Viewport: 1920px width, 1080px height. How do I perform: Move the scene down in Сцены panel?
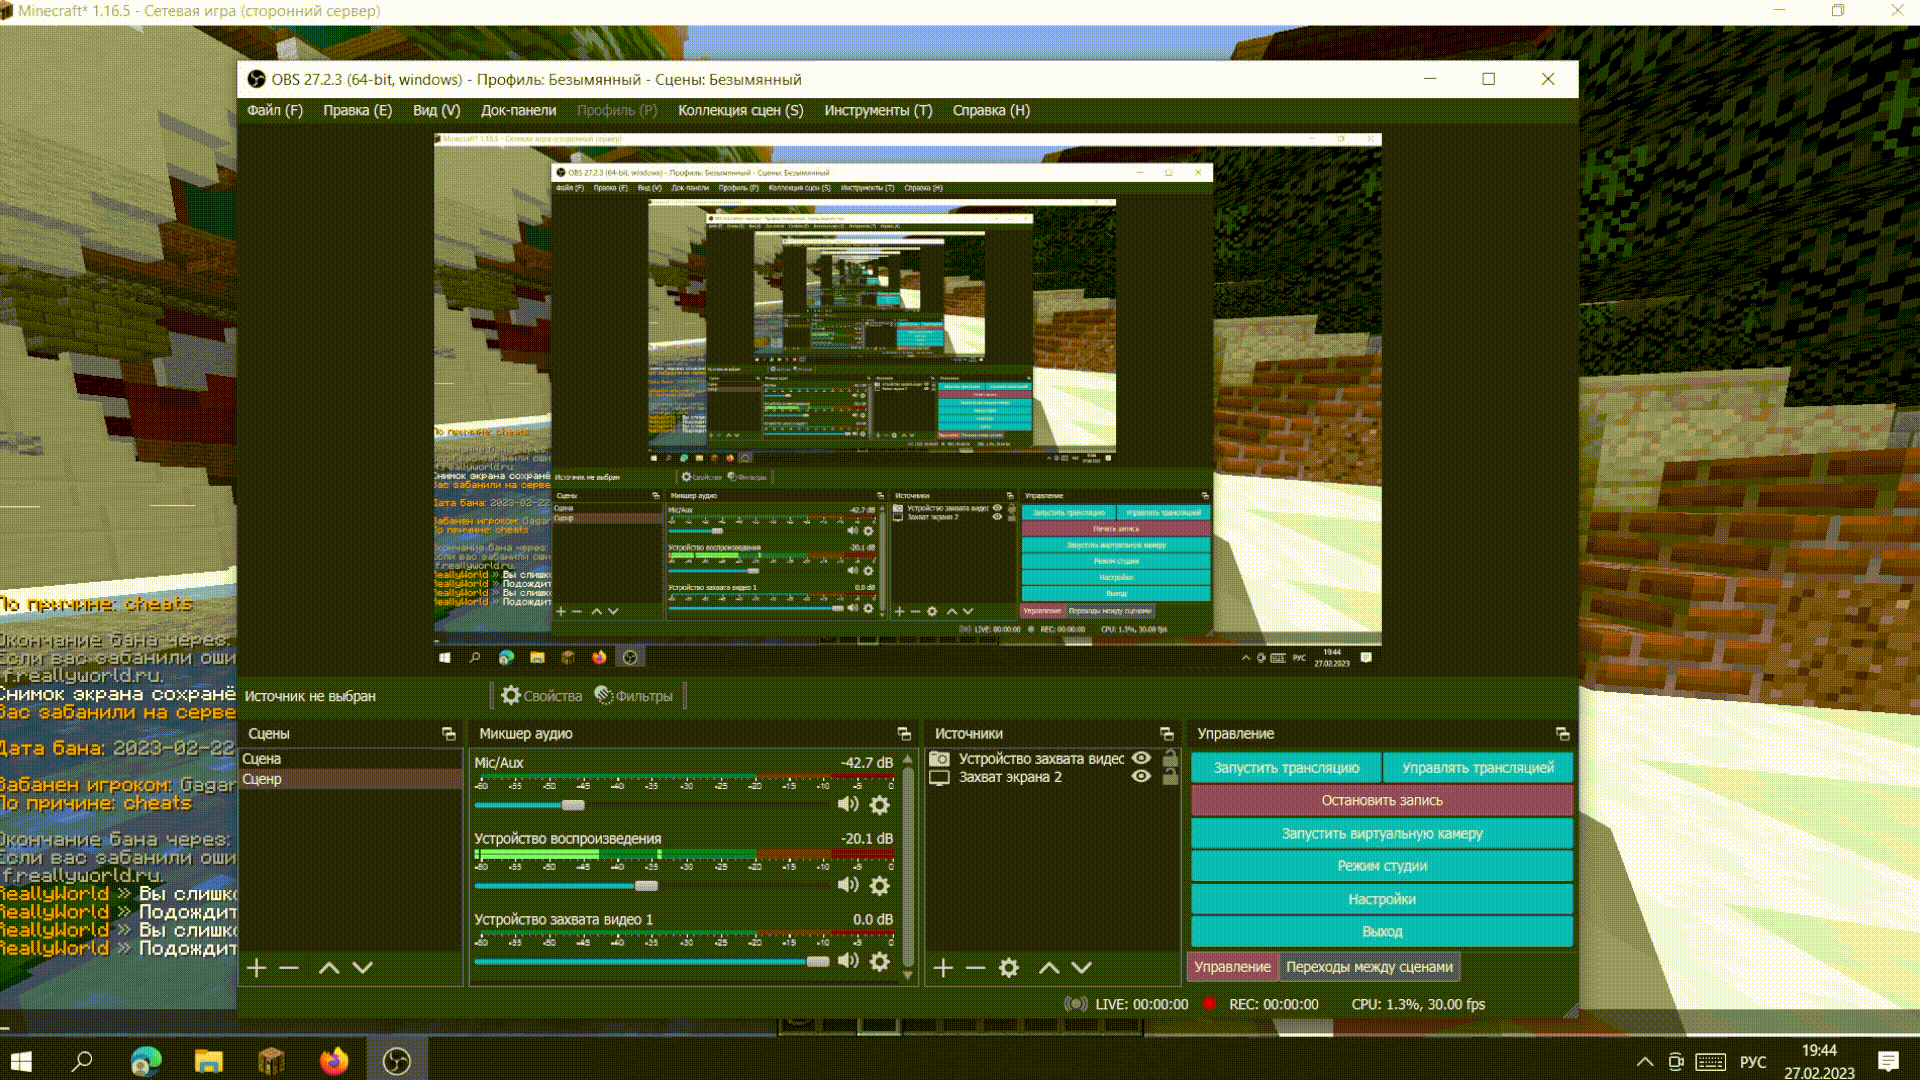coord(363,967)
